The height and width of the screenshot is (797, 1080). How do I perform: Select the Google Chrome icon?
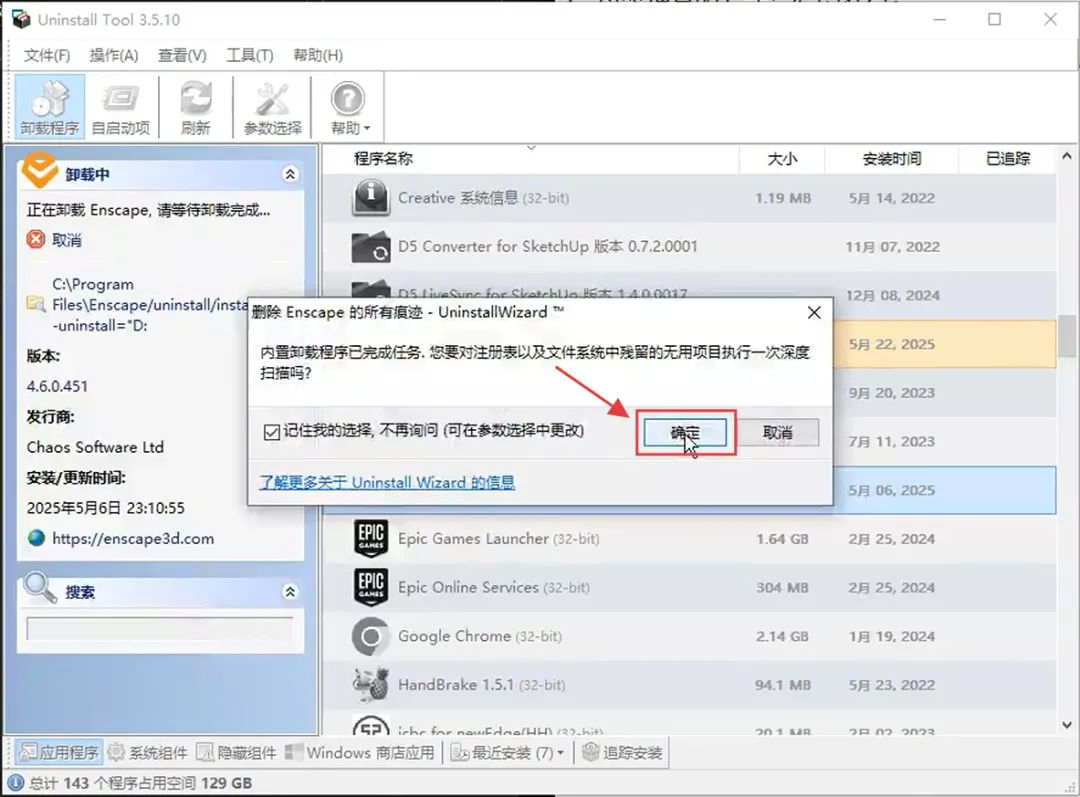[371, 636]
